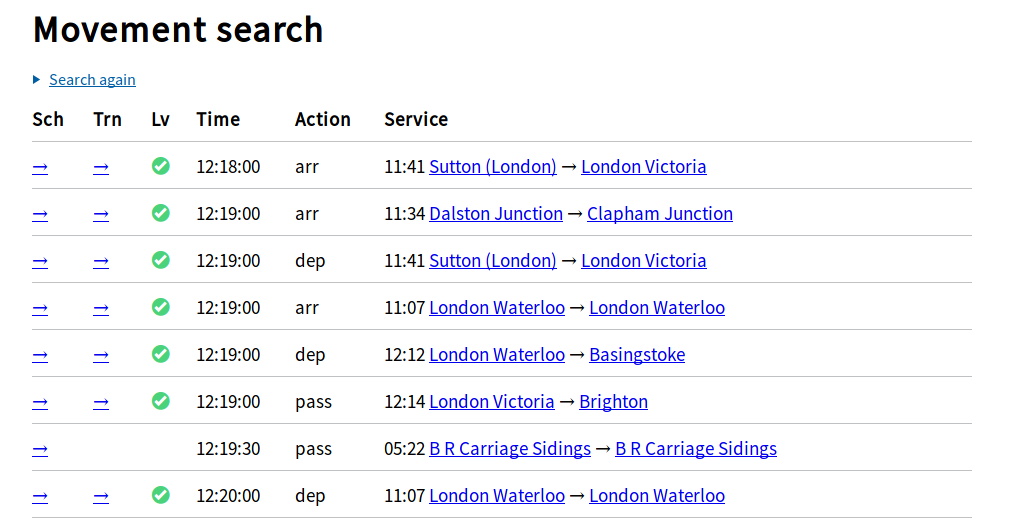Click the Time column header
1029x528 pixels.
point(218,119)
